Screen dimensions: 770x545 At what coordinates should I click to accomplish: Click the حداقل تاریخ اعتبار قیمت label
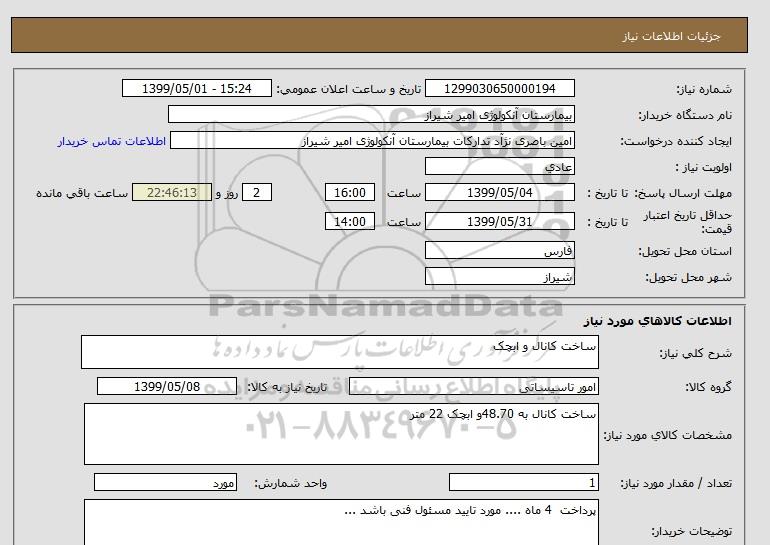[x=688, y=222]
